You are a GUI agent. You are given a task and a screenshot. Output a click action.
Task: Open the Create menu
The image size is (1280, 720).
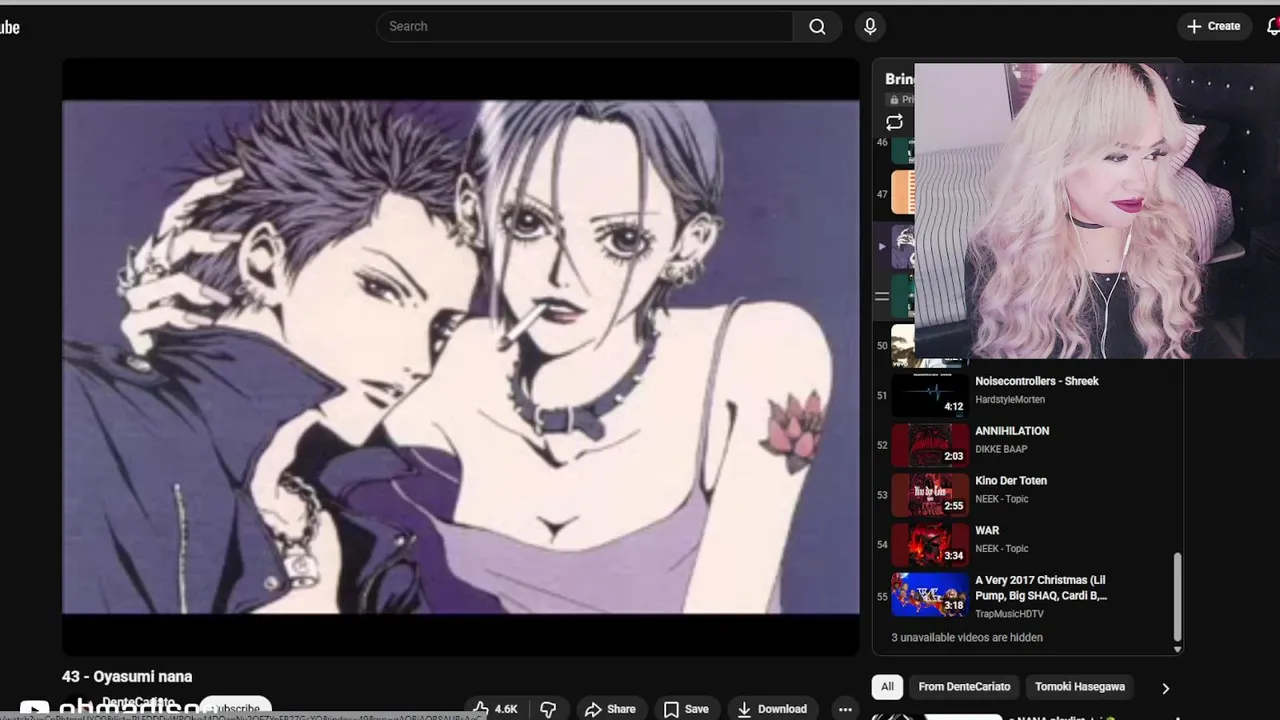click(1214, 27)
